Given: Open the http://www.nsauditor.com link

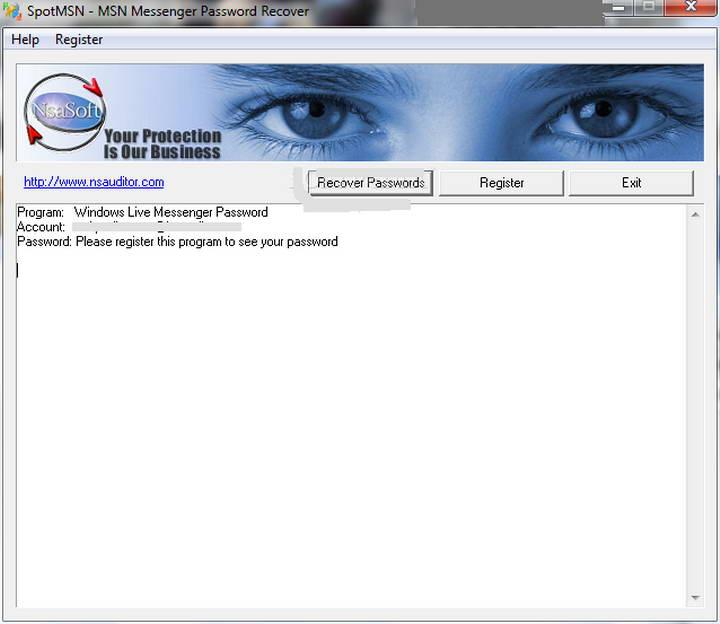Looking at the screenshot, I should tap(94, 182).
